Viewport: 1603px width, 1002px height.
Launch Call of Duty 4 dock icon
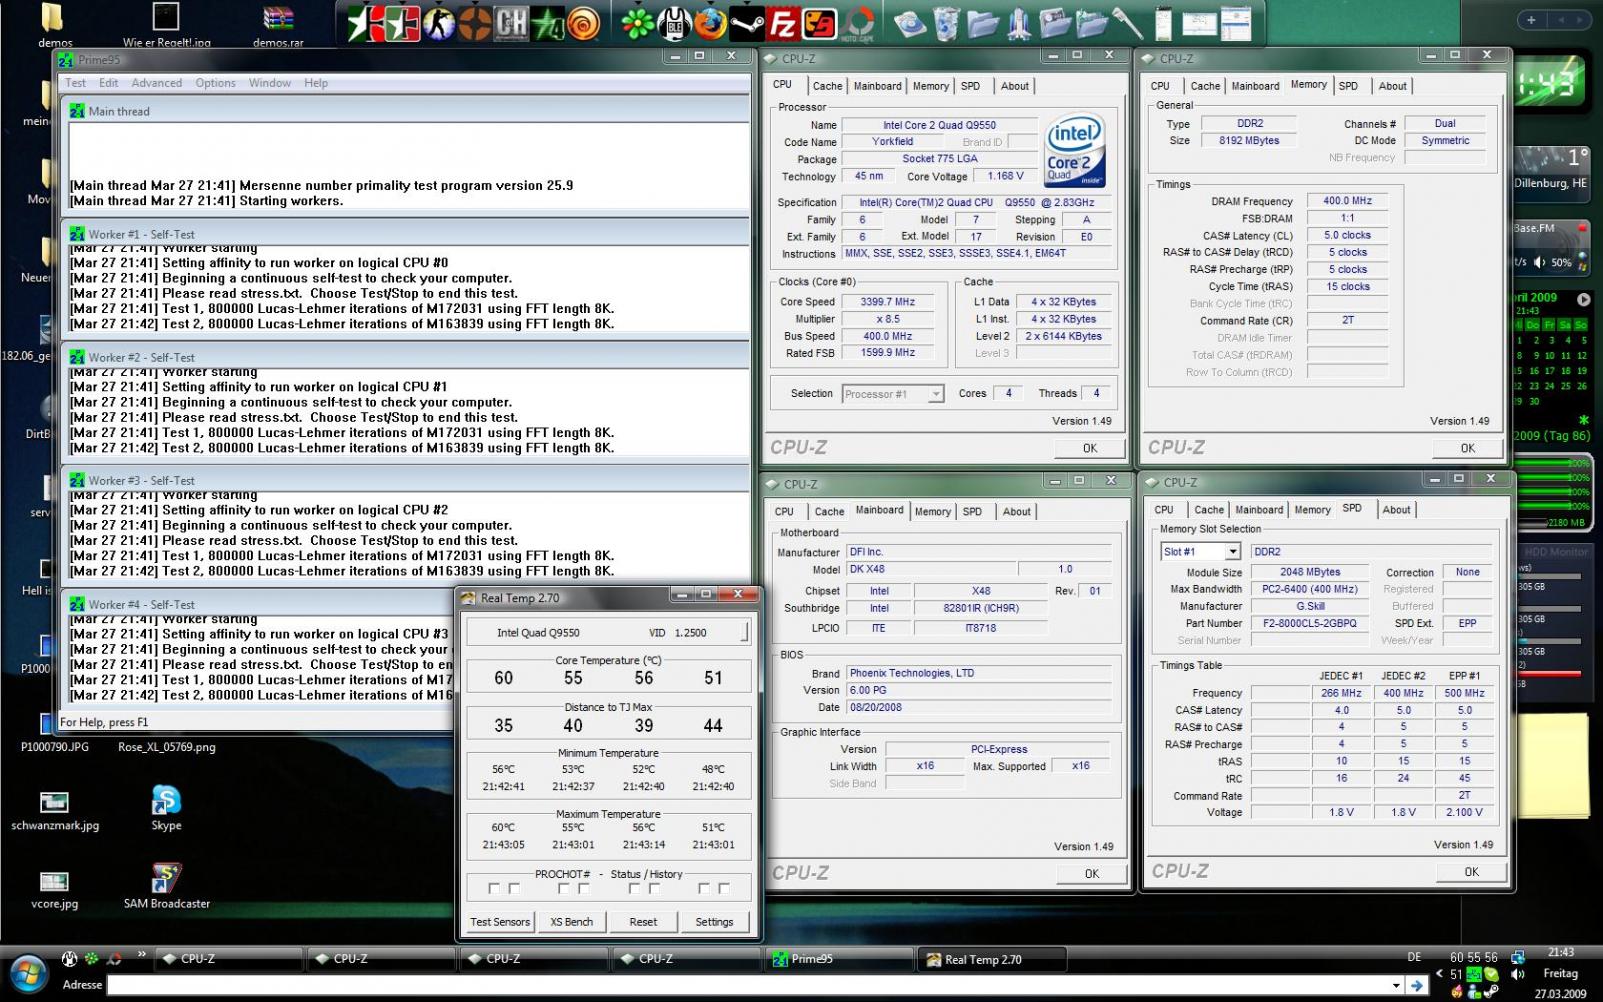(548, 22)
